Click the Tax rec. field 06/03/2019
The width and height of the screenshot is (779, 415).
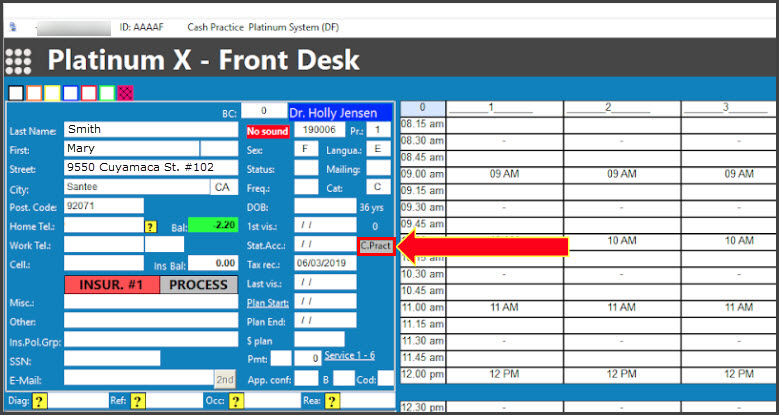coord(325,263)
